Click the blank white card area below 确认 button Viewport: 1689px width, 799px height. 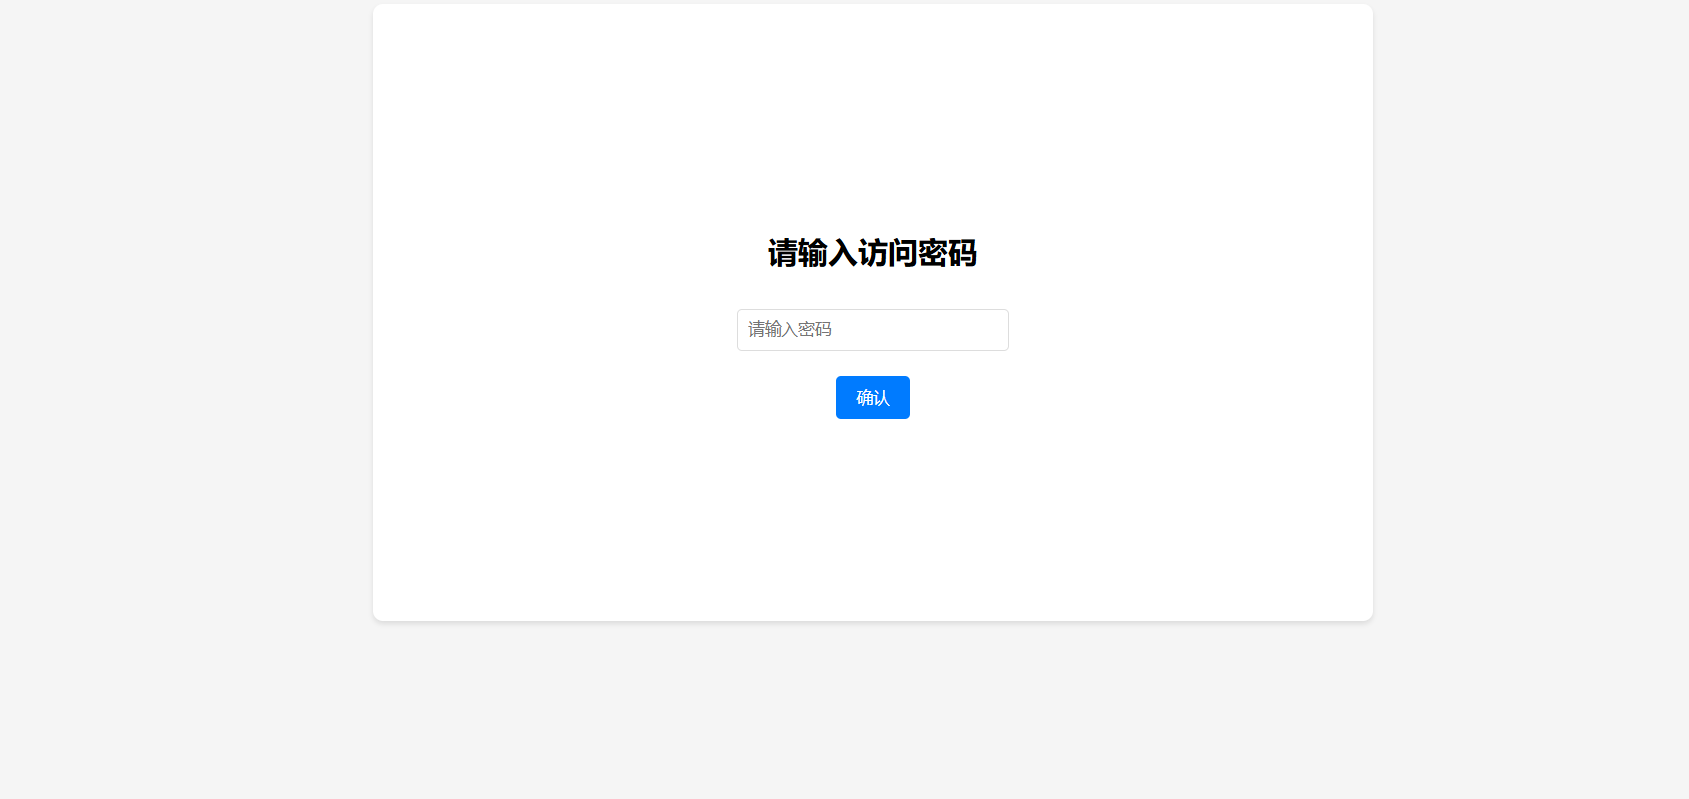(x=872, y=520)
